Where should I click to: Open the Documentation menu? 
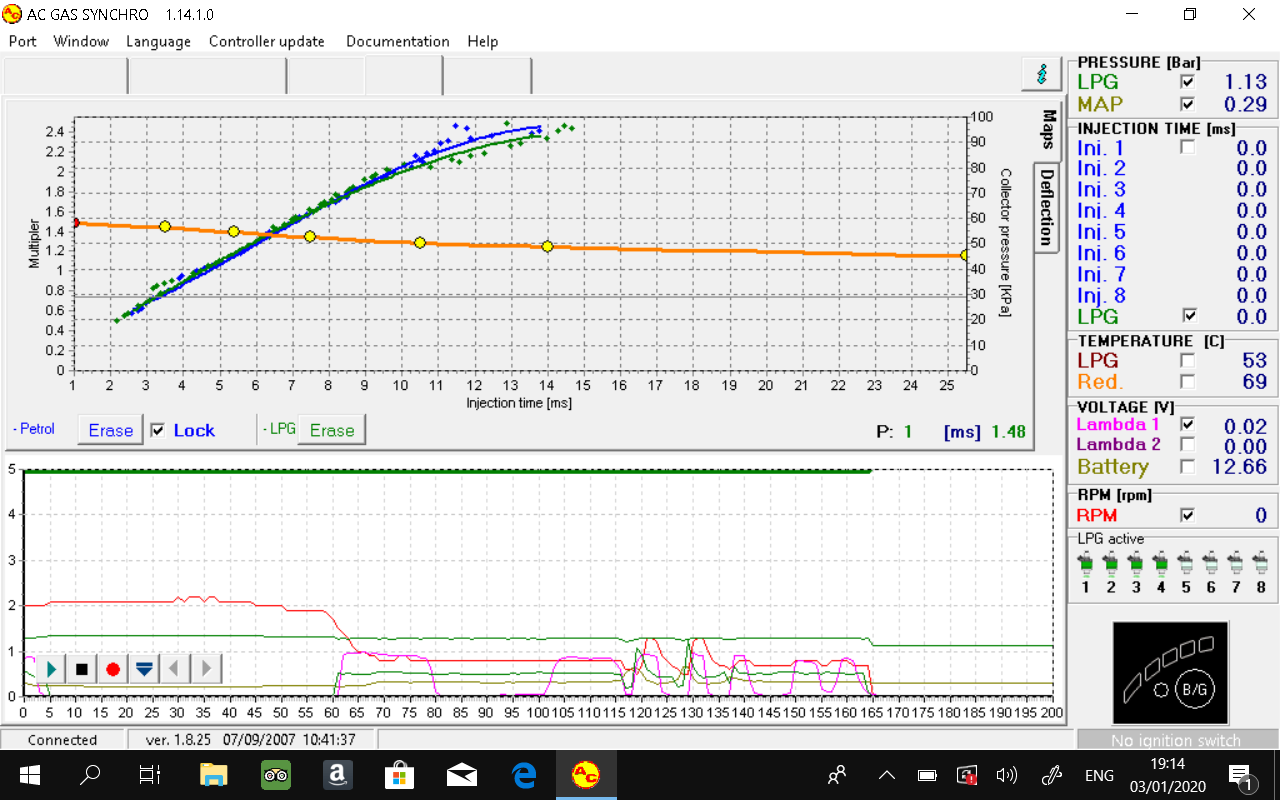(397, 41)
